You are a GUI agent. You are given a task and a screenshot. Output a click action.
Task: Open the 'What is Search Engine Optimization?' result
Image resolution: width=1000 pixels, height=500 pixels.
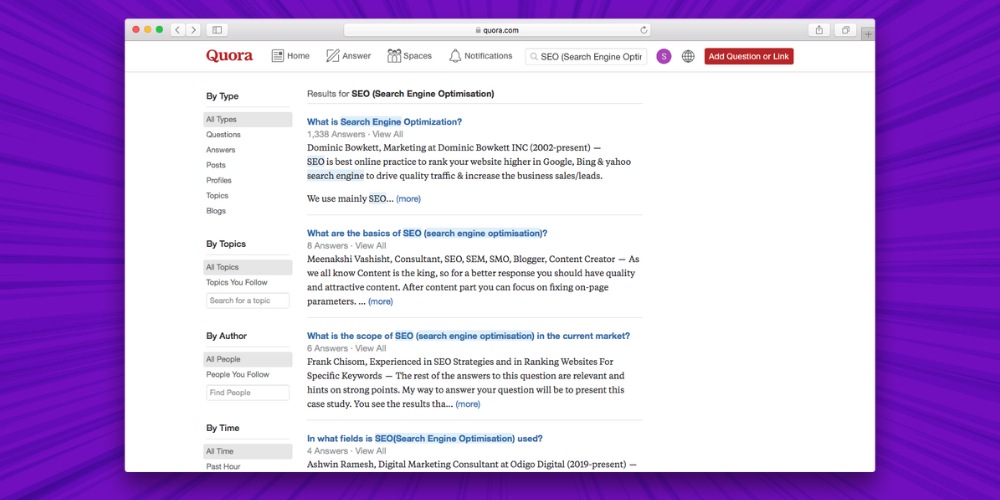click(x=384, y=122)
